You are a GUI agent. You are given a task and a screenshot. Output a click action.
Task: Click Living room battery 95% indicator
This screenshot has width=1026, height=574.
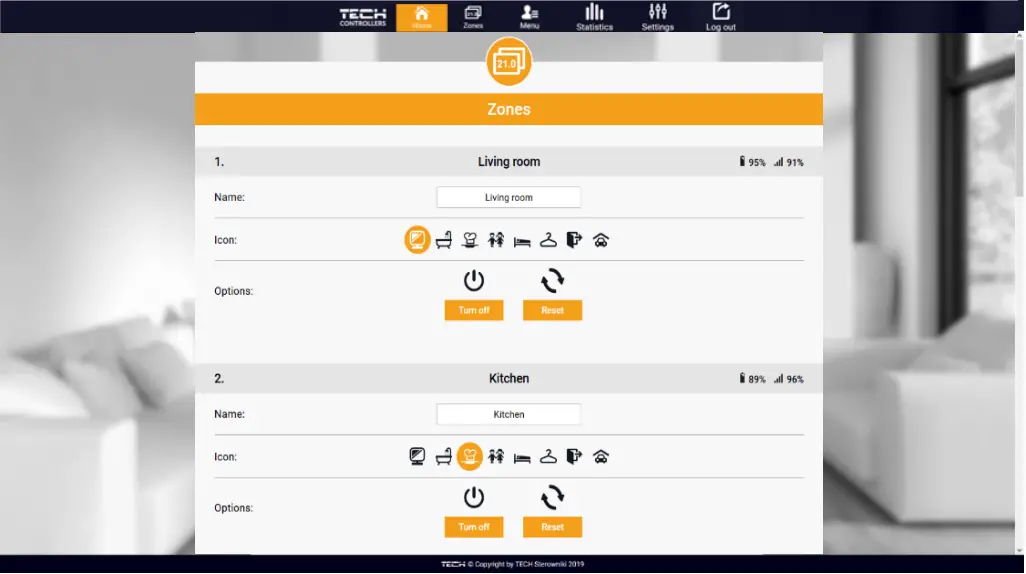point(752,162)
